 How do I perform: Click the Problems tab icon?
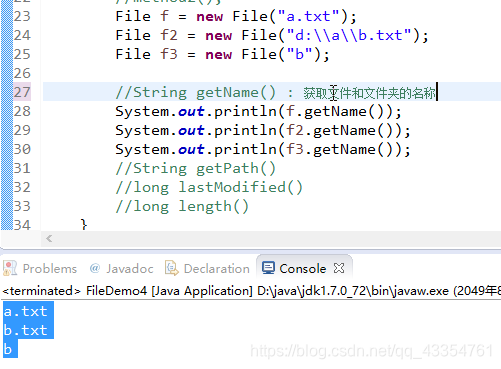point(10,268)
